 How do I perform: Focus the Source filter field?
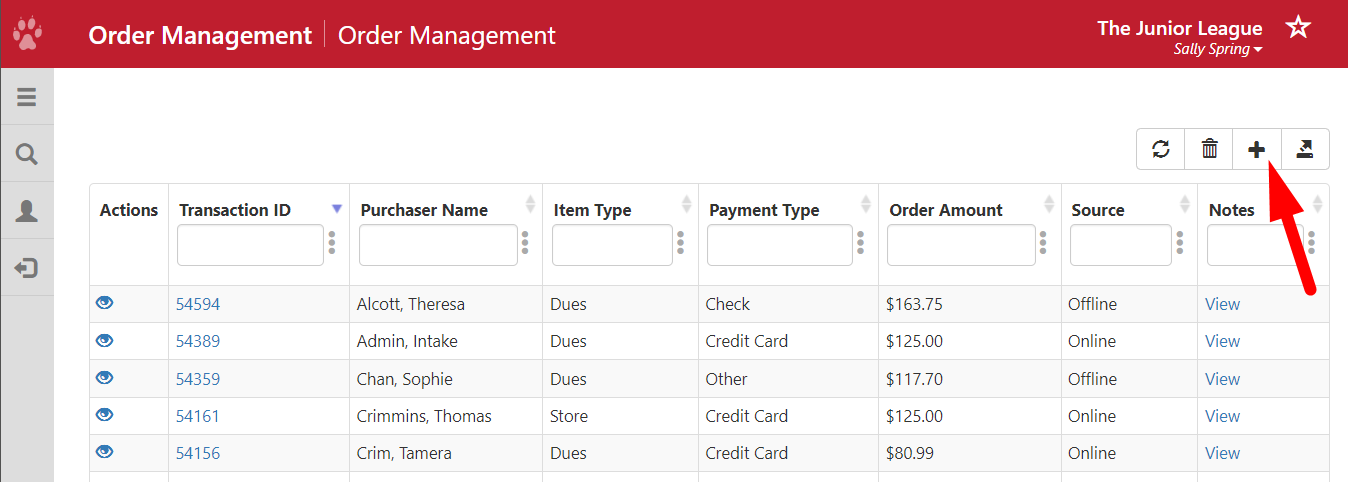[1121, 245]
